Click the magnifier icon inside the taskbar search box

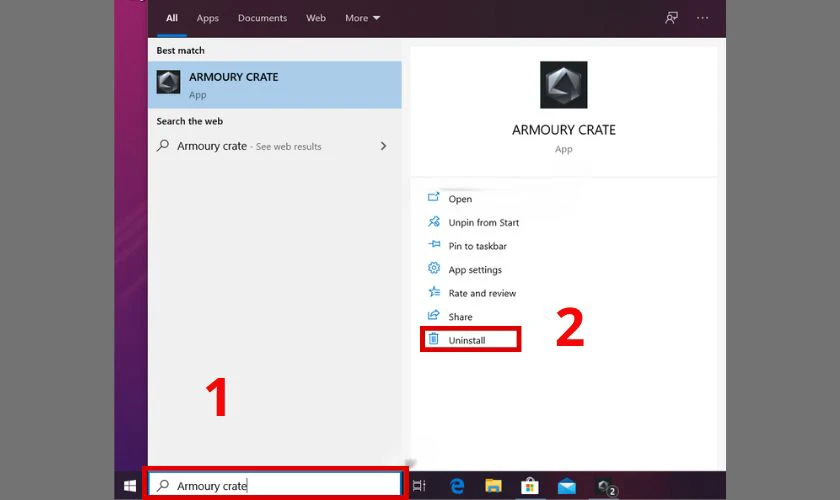(x=163, y=486)
